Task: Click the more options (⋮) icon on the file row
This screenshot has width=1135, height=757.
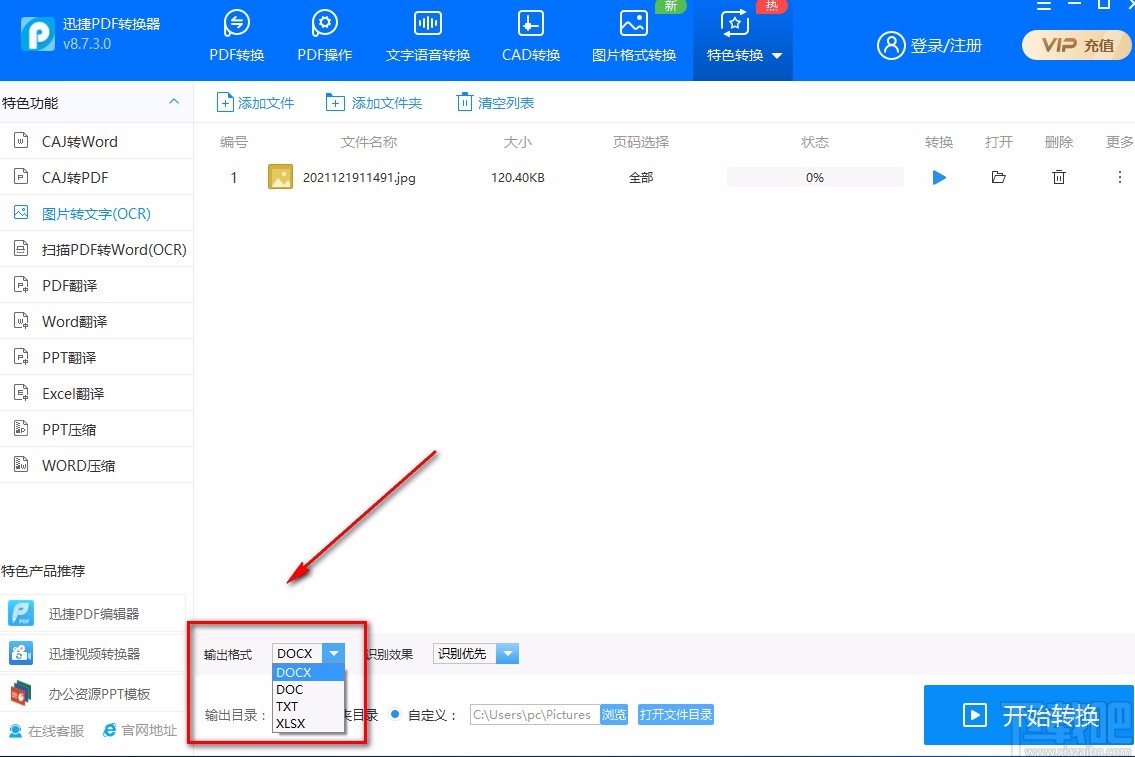Action: [1119, 177]
